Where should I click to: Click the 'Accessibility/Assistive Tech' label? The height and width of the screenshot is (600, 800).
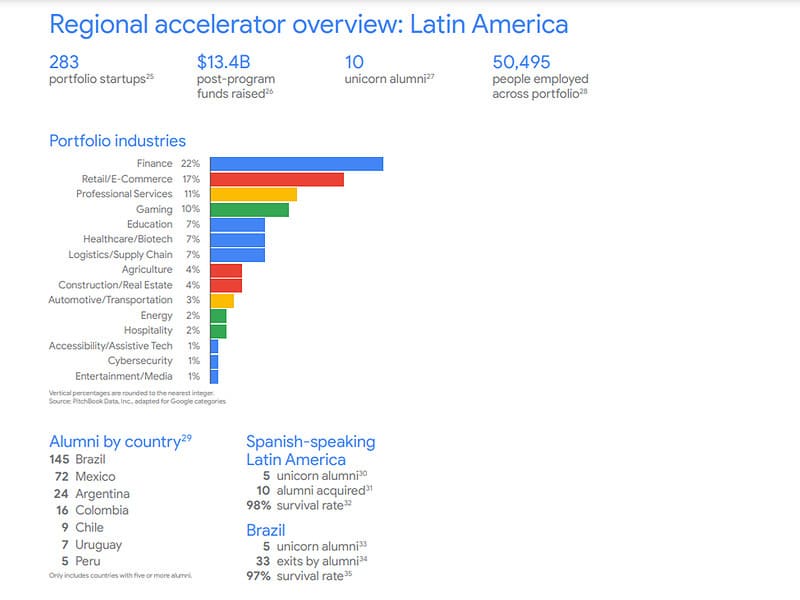111,346
